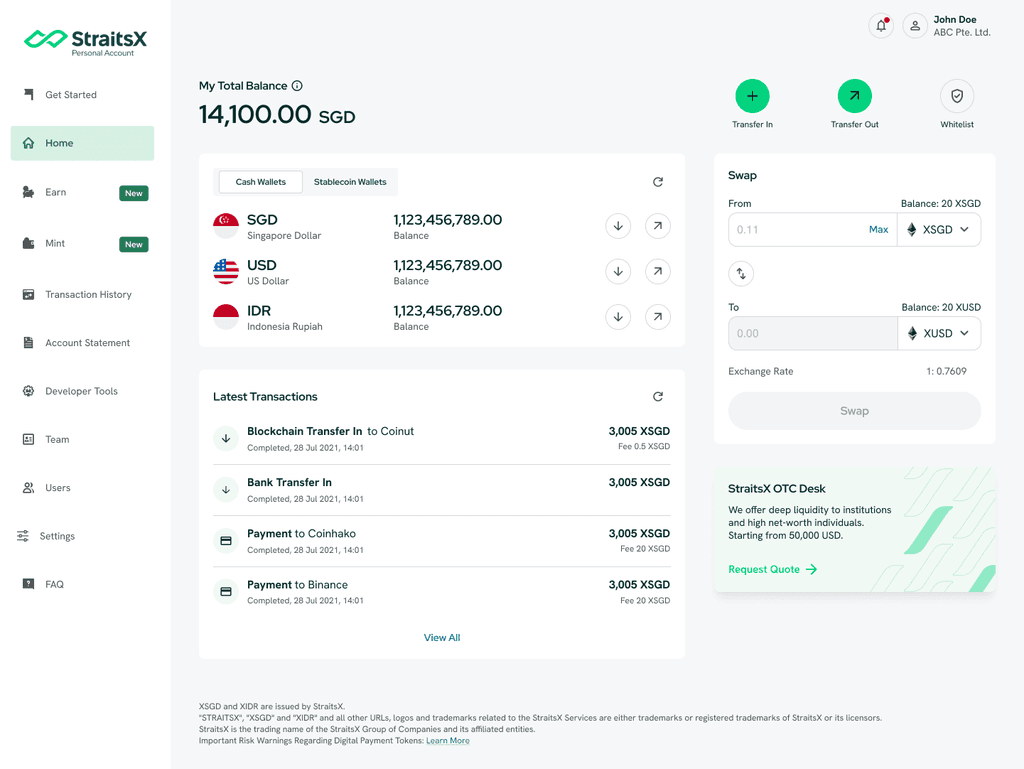Viewport: 1024px width, 769px height.
Task: Click the Blockchain Transfer In down-arrow icon
Action: 226,438
